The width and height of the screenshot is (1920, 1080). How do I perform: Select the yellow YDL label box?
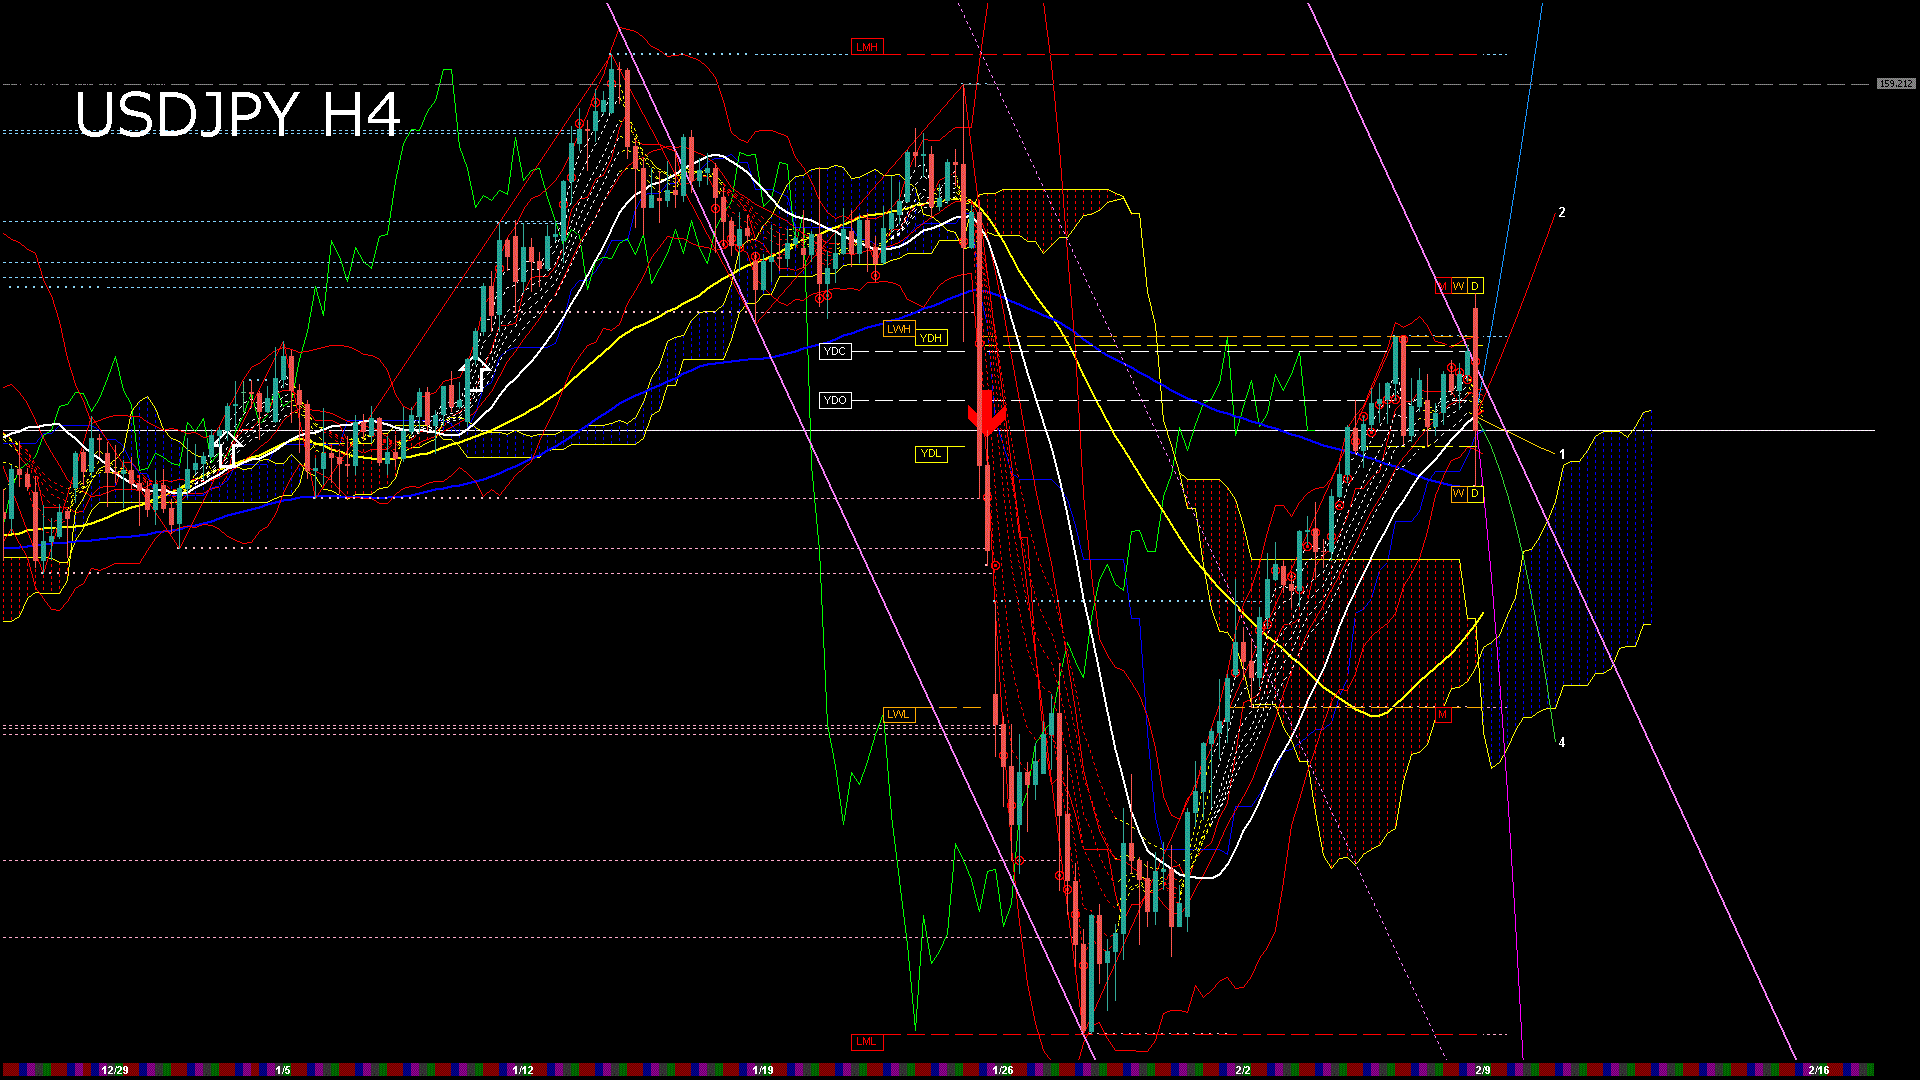point(931,453)
